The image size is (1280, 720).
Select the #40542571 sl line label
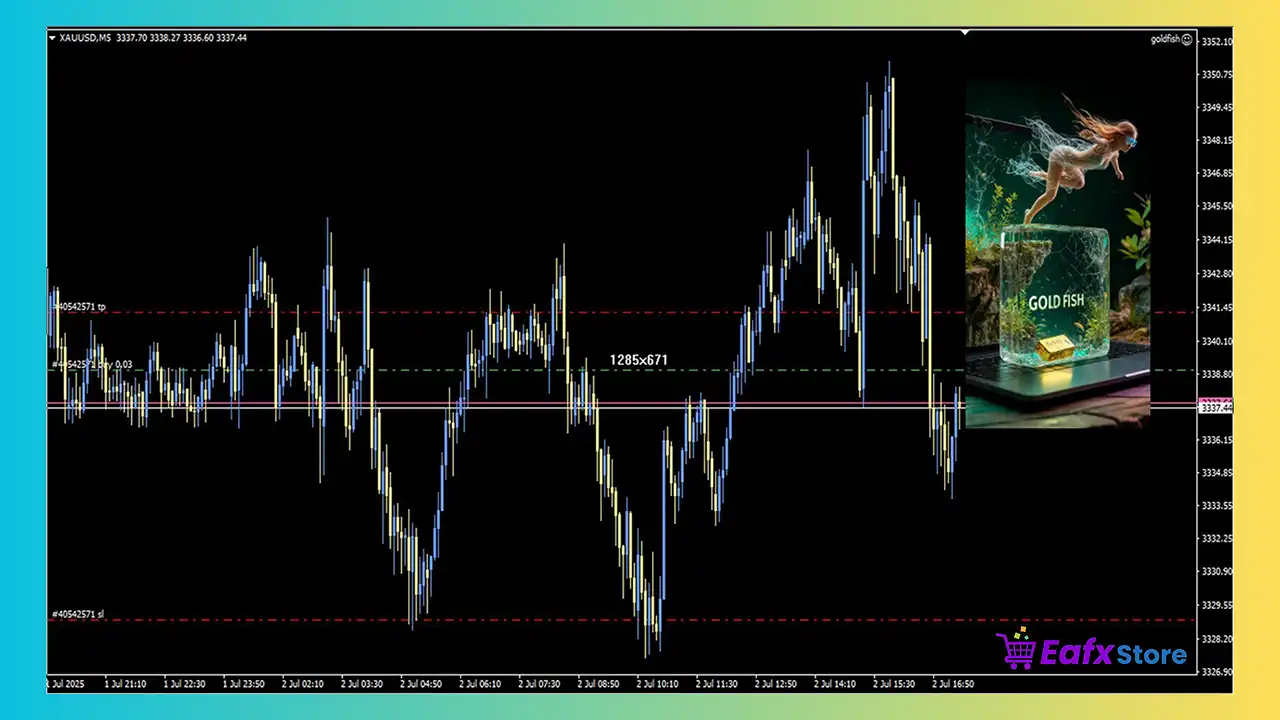pos(78,614)
